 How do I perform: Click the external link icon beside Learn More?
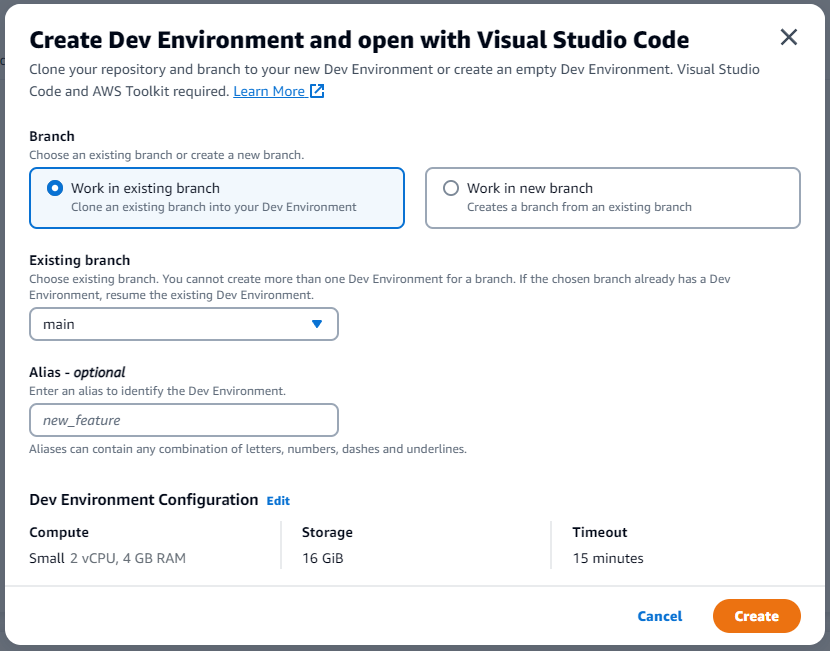click(317, 91)
